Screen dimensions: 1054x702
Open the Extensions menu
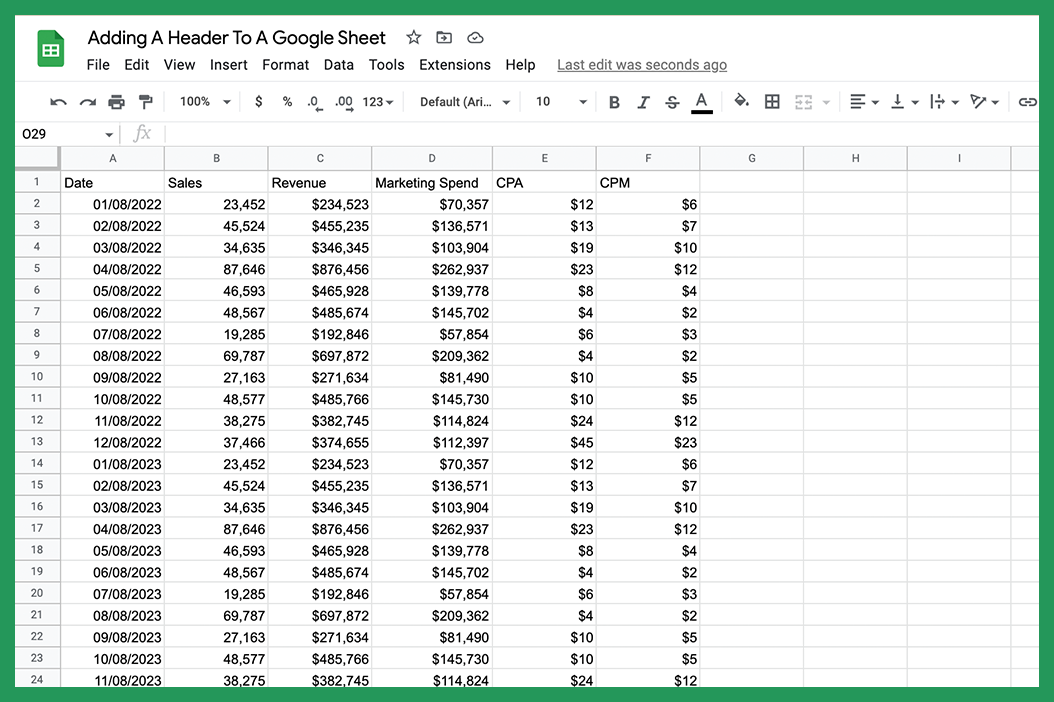[455, 64]
